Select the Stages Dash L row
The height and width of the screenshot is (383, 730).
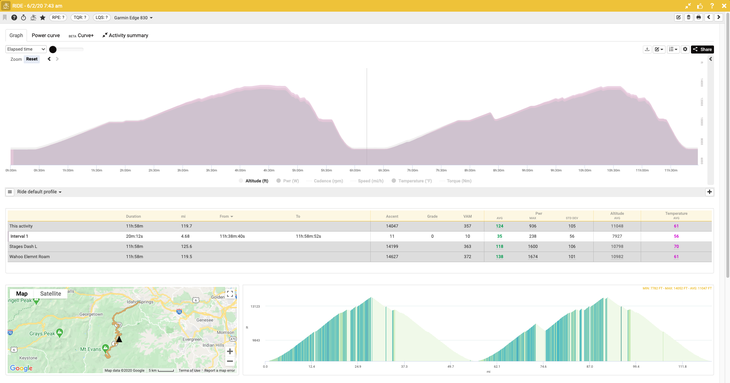[359, 247]
